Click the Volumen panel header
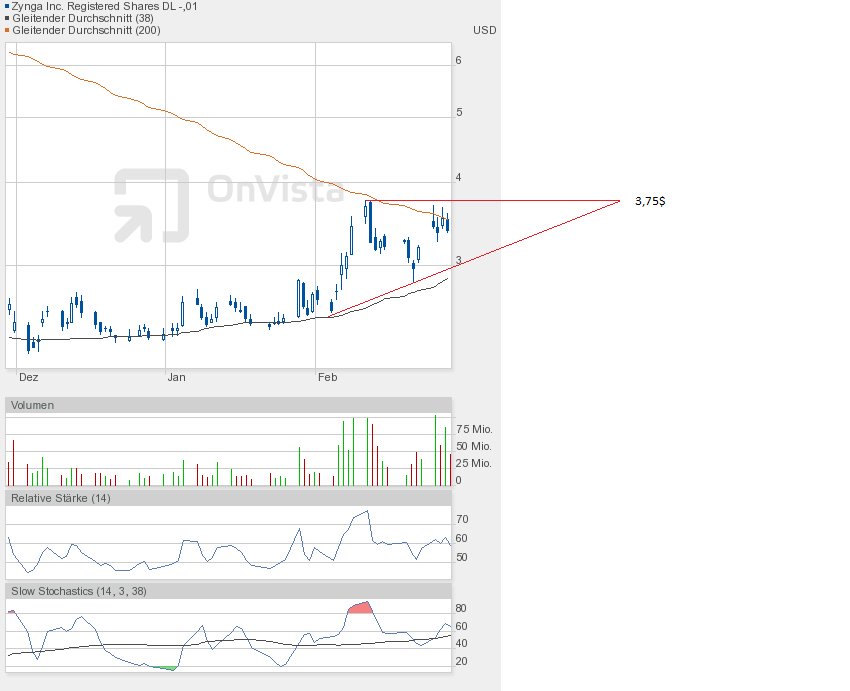Viewport: 850px width, 691px height. coord(32,405)
